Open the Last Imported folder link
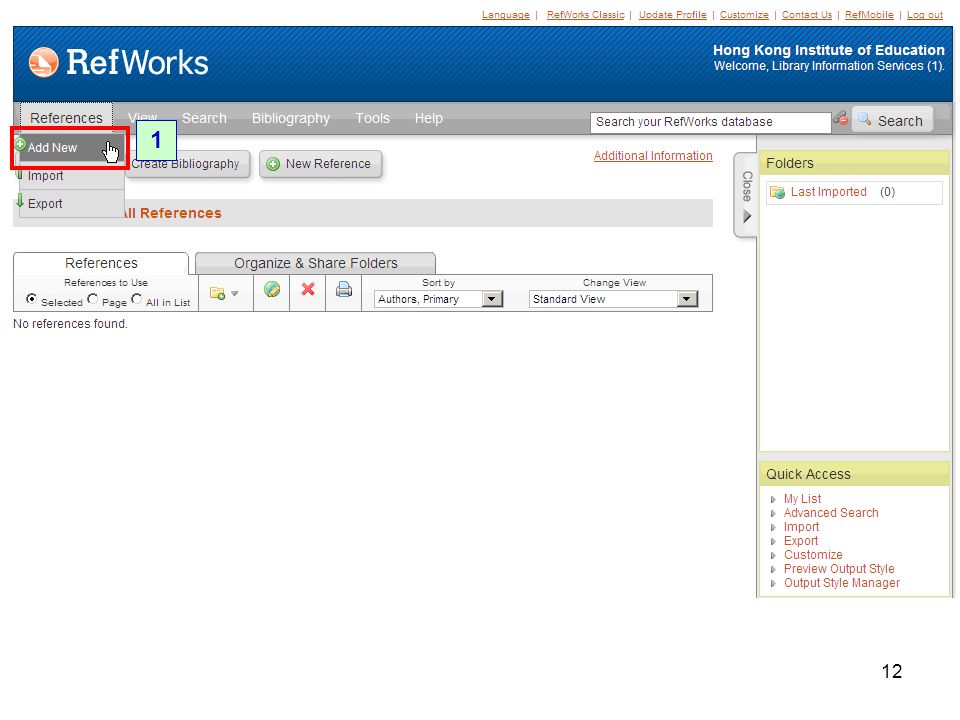Viewport: 960px width, 720px height. click(x=828, y=192)
